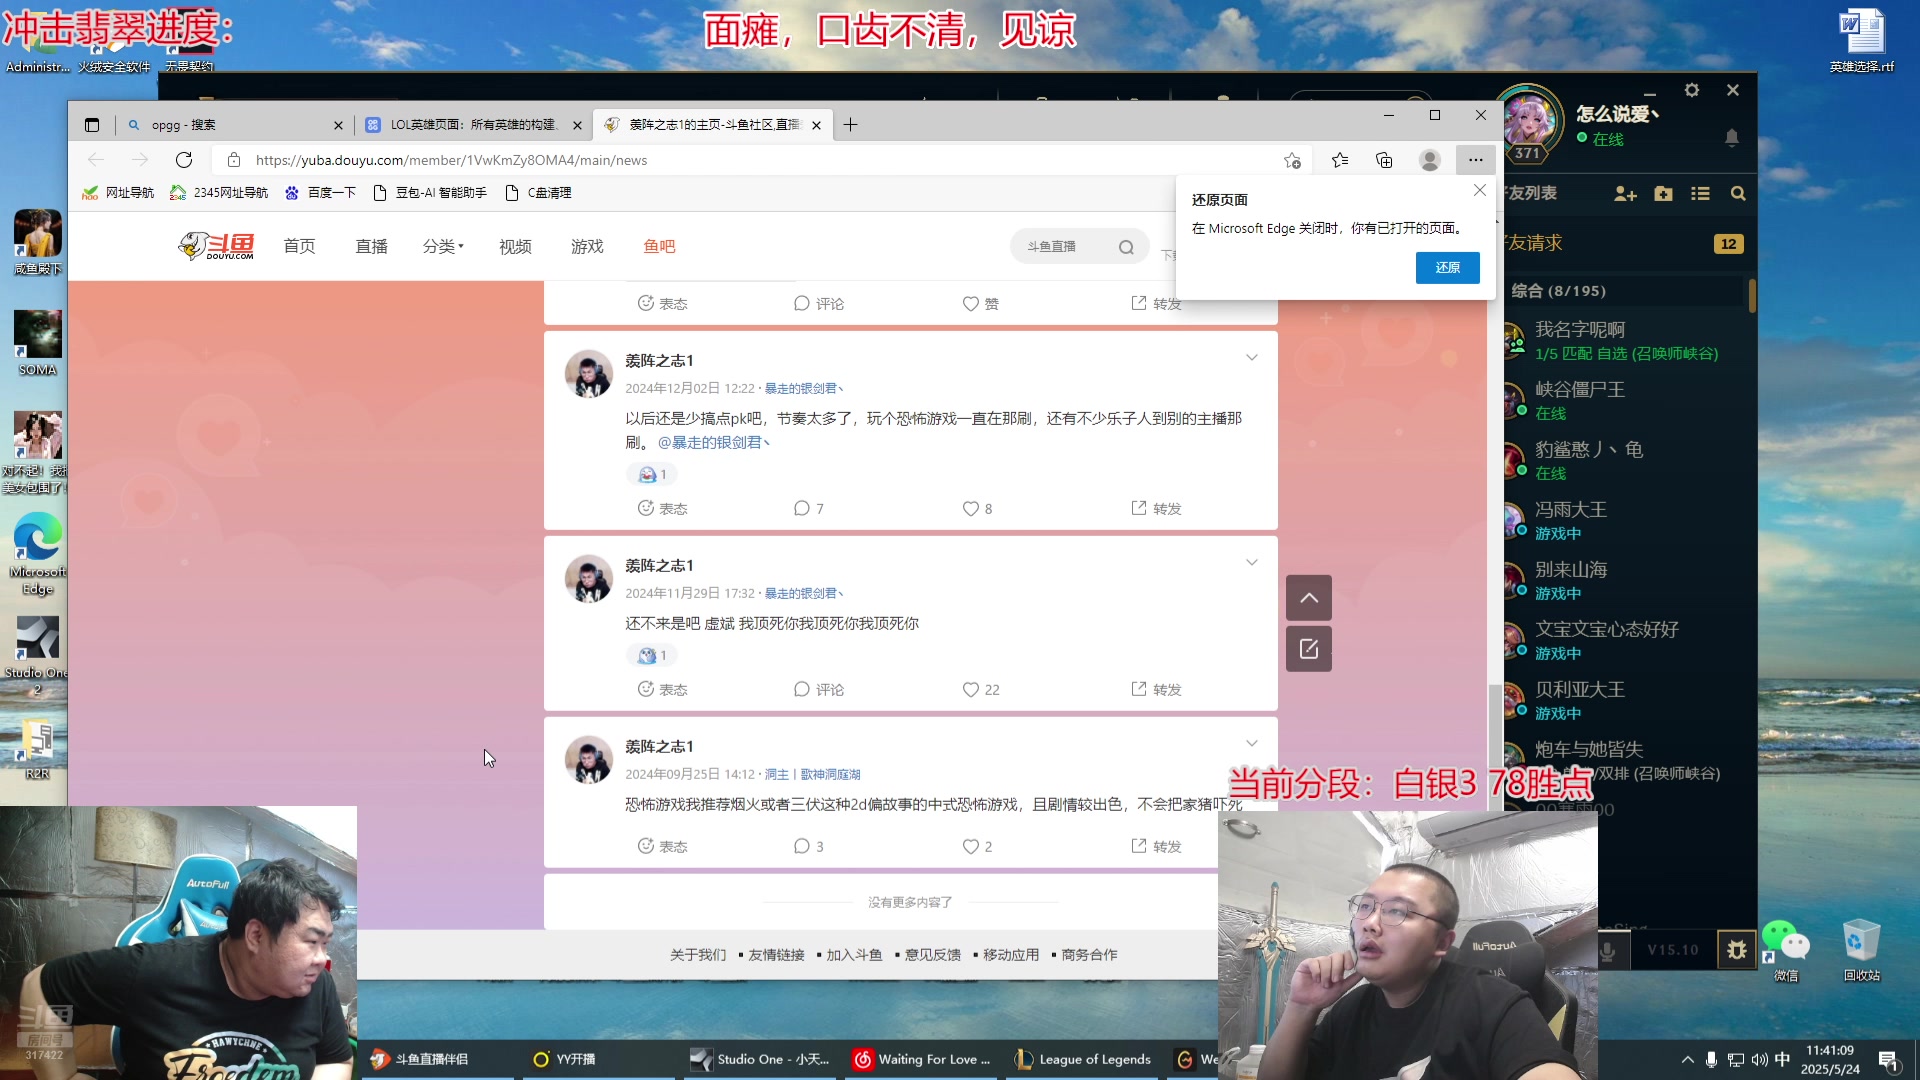Open Microsoft Edge desktop shortcut
This screenshot has height=1080, width=1920.
[38, 553]
